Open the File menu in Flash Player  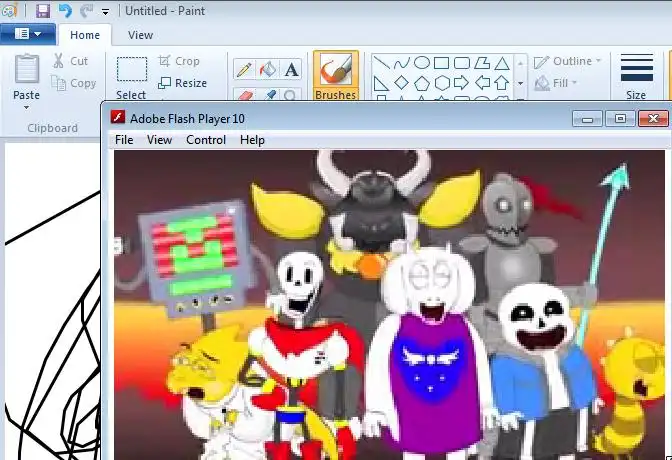pyautogui.click(x=124, y=140)
